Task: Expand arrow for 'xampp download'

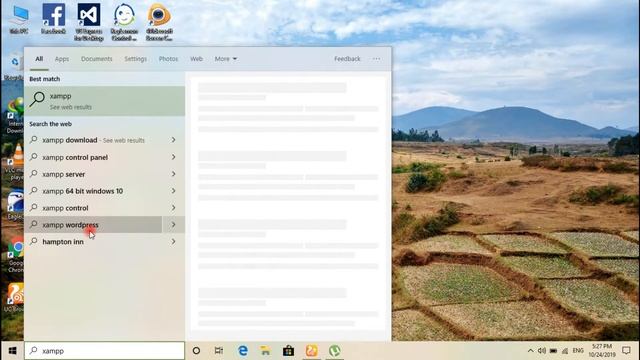Action: click(173, 140)
